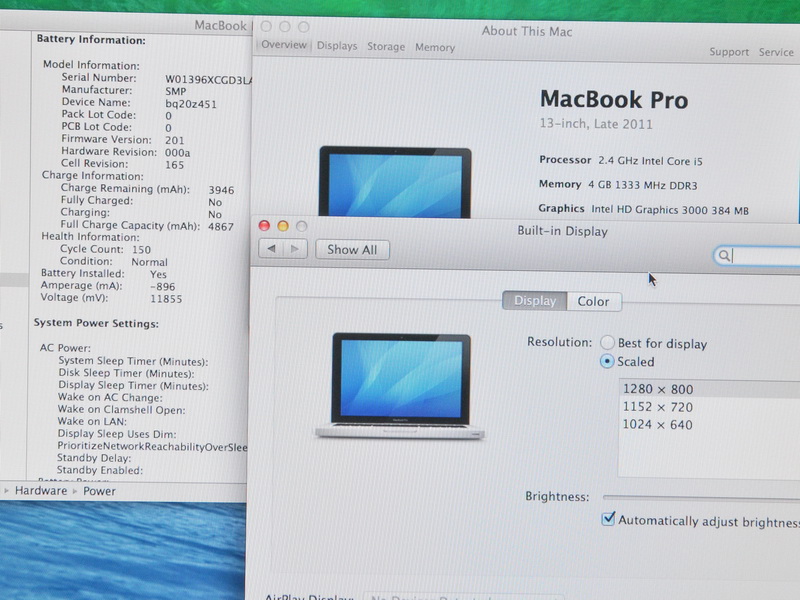Minimize the Built-in Display window
The image size is (800, 600).
coord(283,226)
